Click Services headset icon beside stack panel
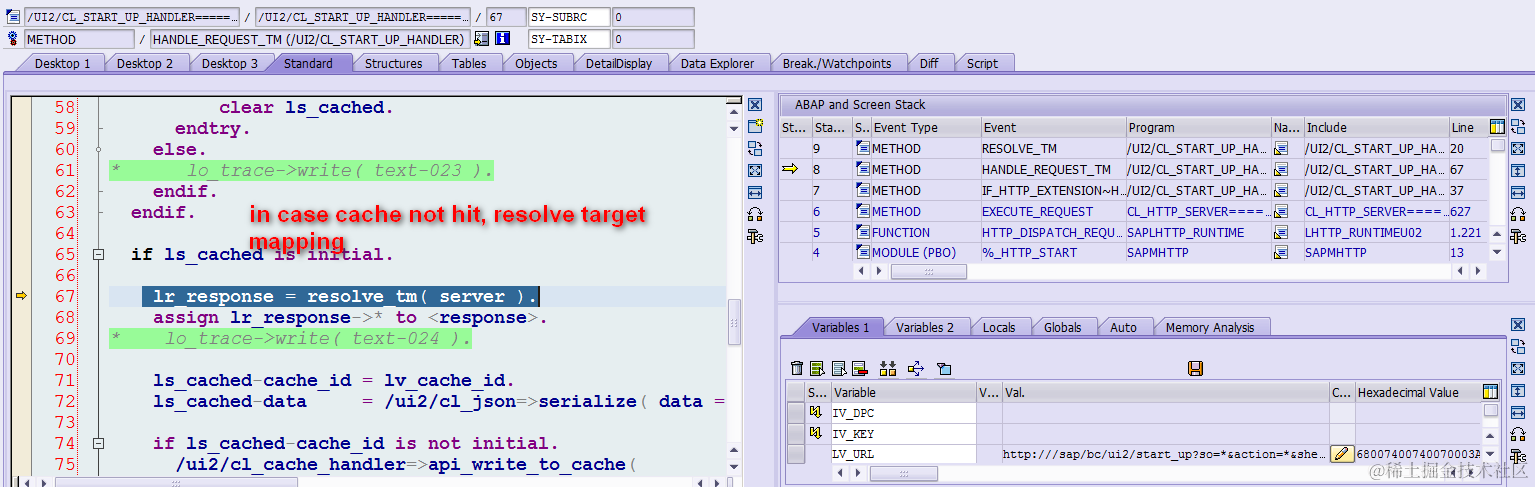 (1518, 214)
